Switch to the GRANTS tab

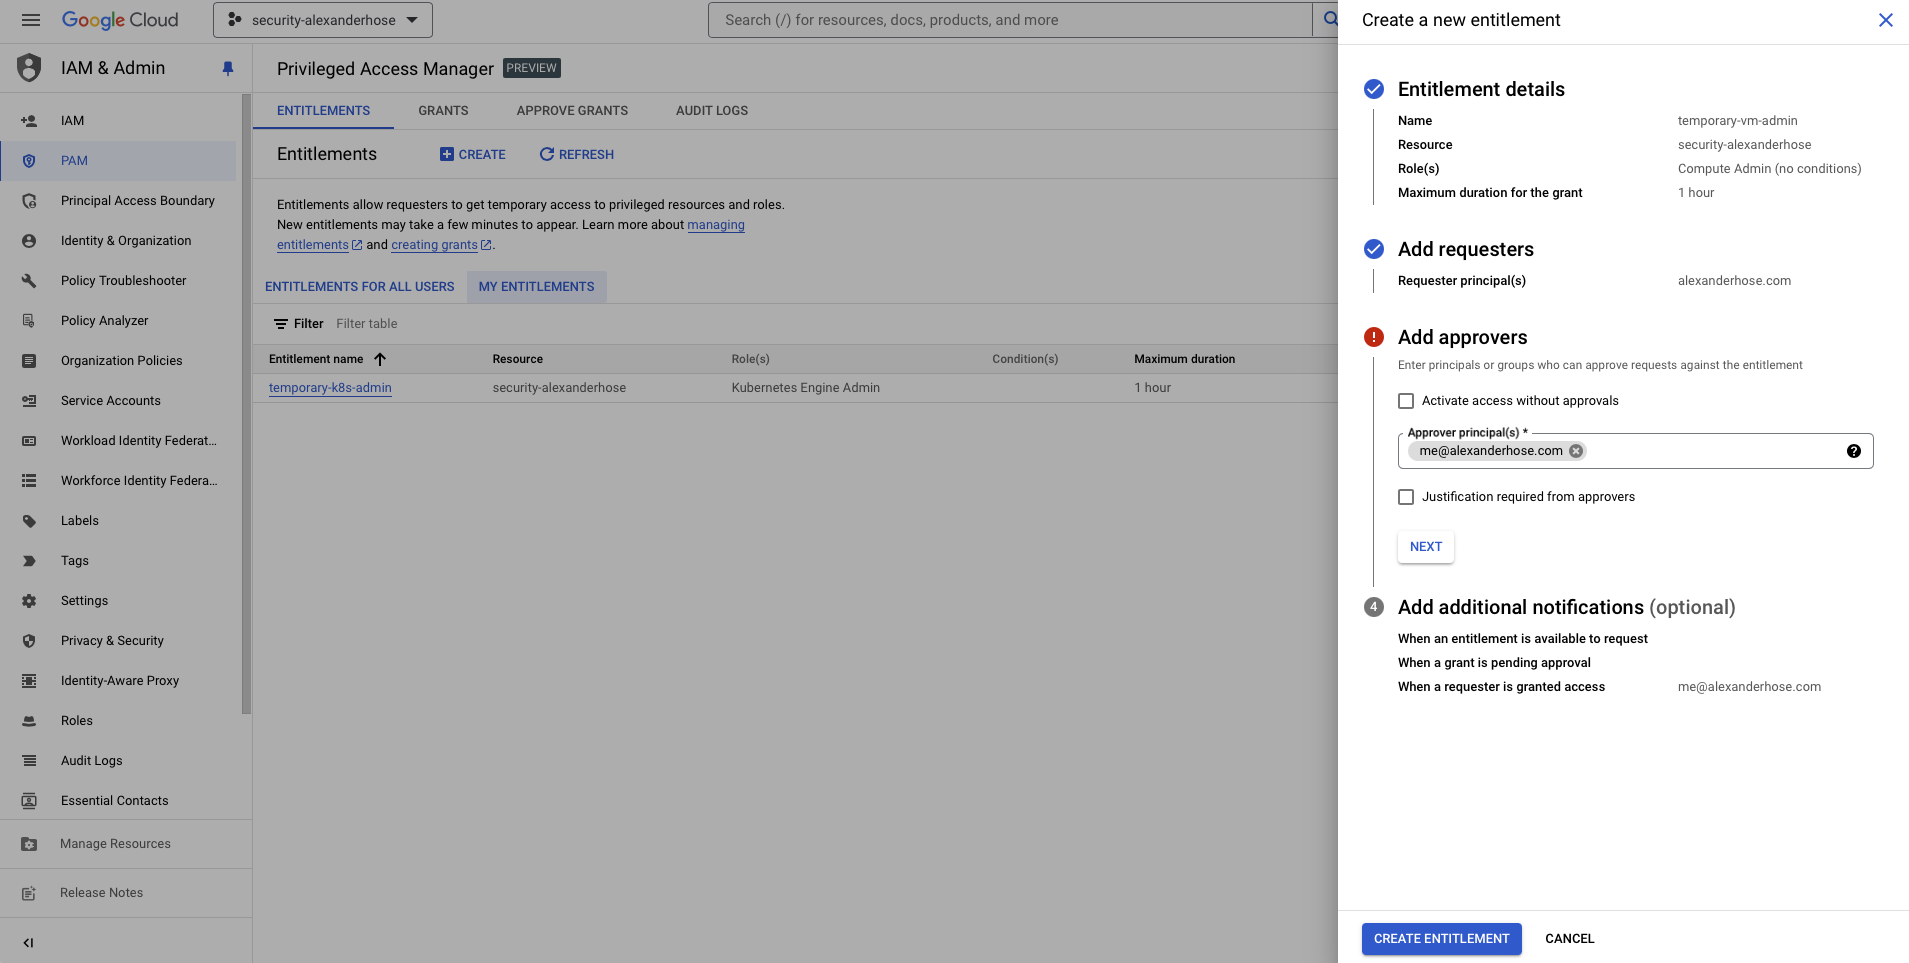coord(443,110)
